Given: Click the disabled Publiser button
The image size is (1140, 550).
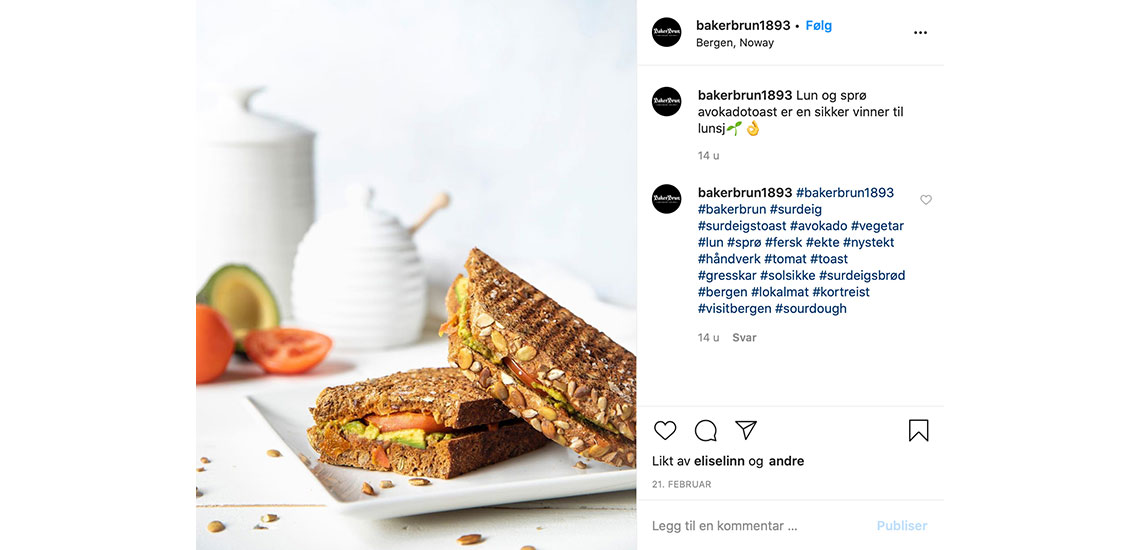Looking at the screenshot, I should pyautogui.click(x=902, y=525).
